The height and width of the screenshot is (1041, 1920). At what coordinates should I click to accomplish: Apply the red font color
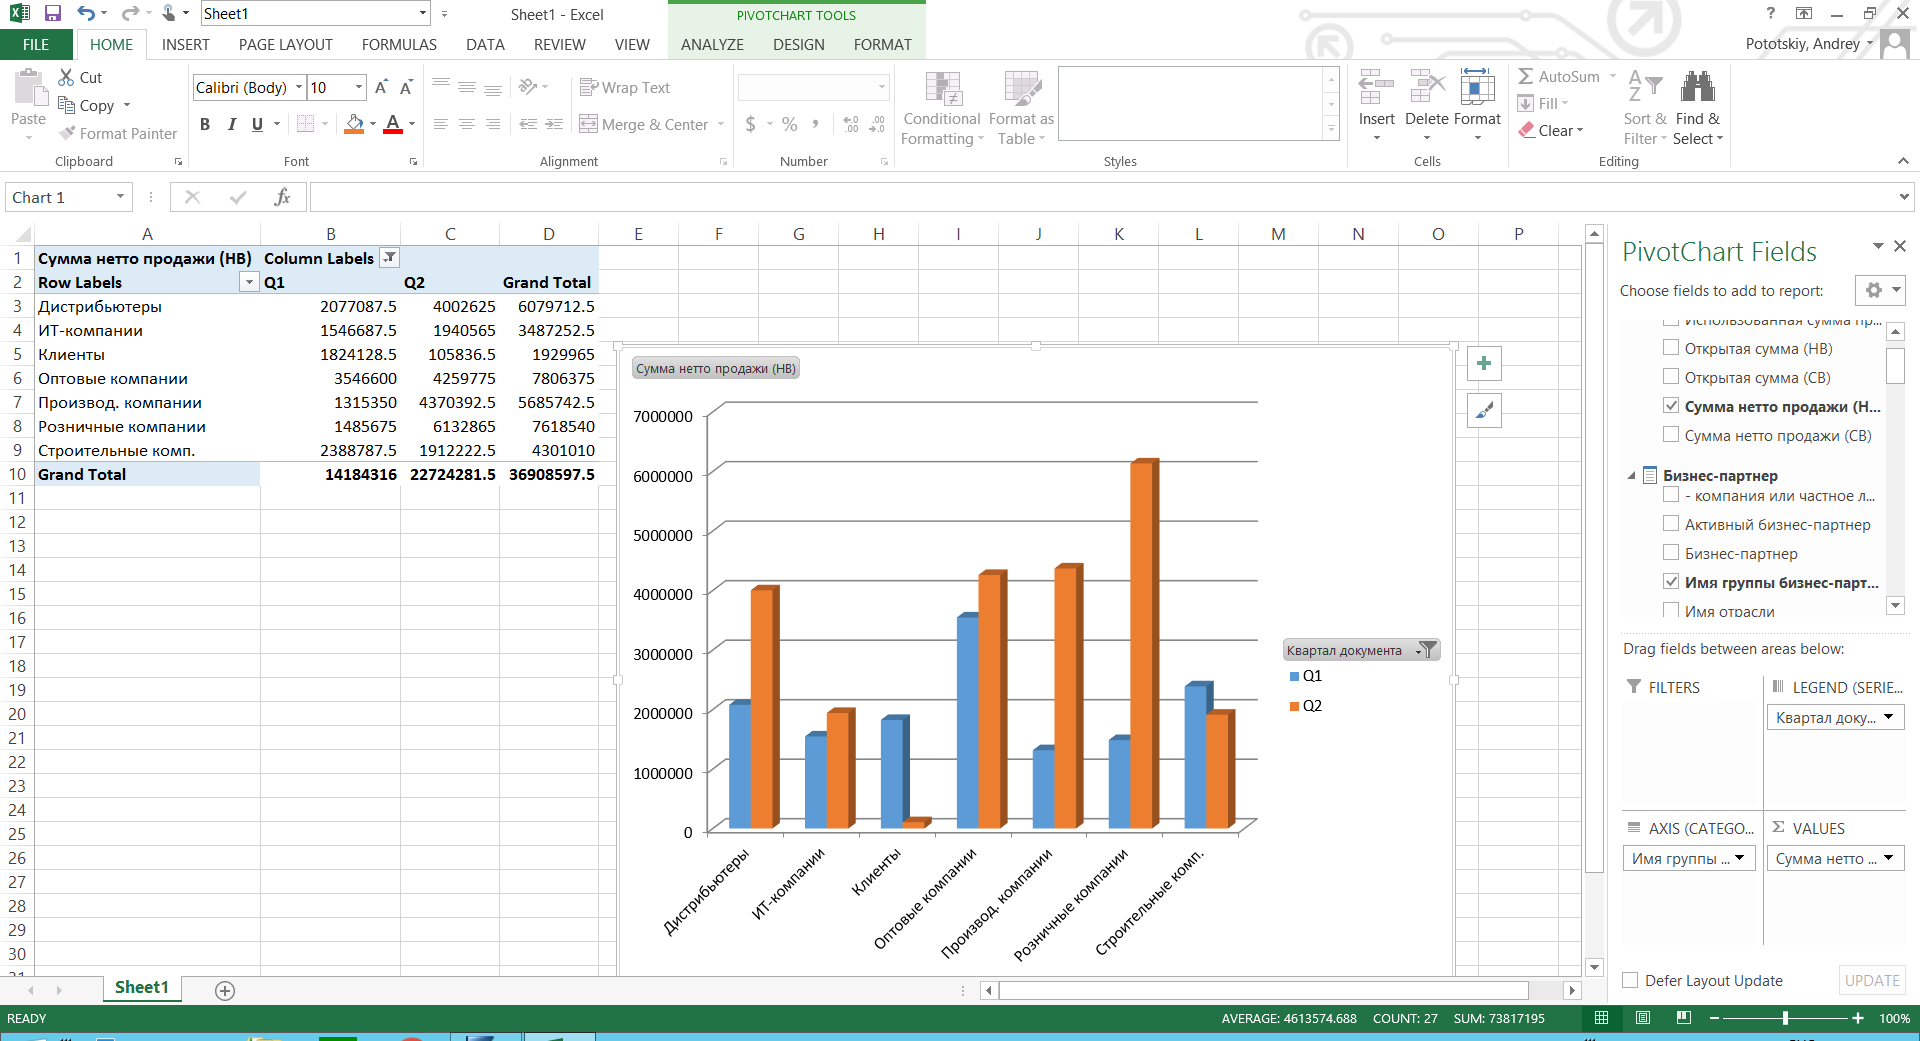coord(393,124)
